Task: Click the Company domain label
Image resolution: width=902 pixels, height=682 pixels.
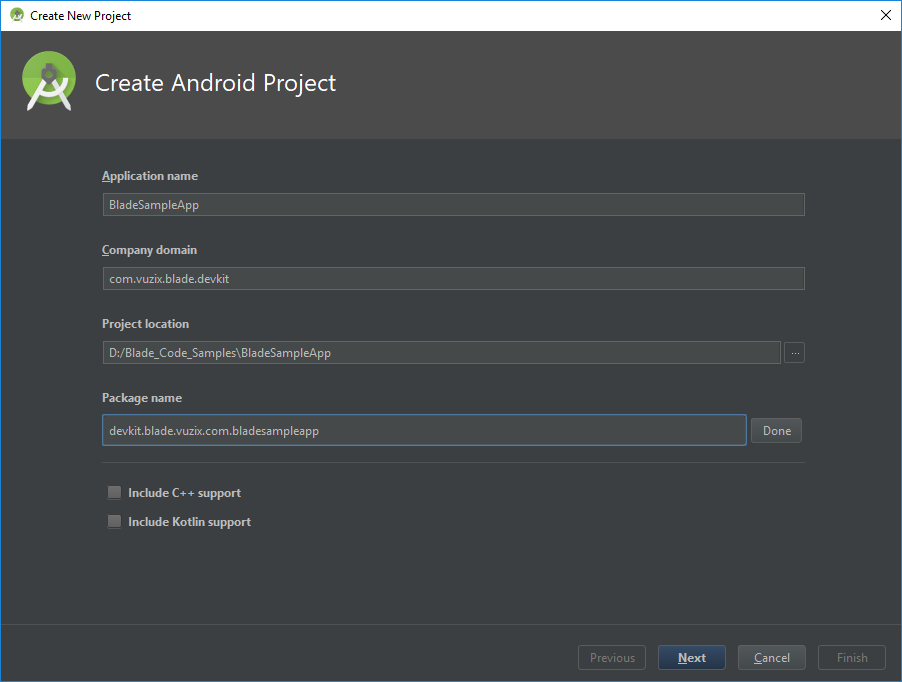Action: 149,250
